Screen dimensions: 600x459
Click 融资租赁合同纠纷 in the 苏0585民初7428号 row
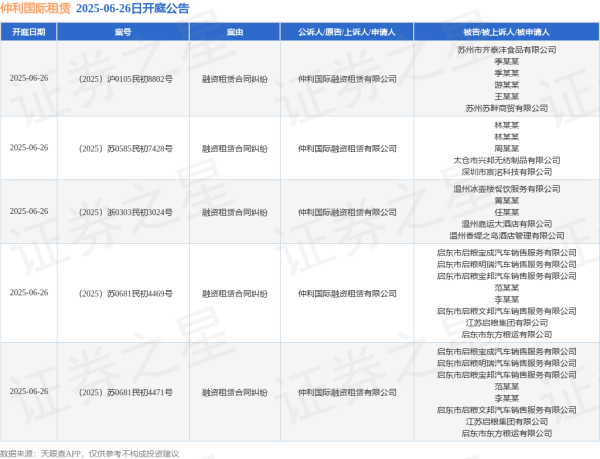235,148
